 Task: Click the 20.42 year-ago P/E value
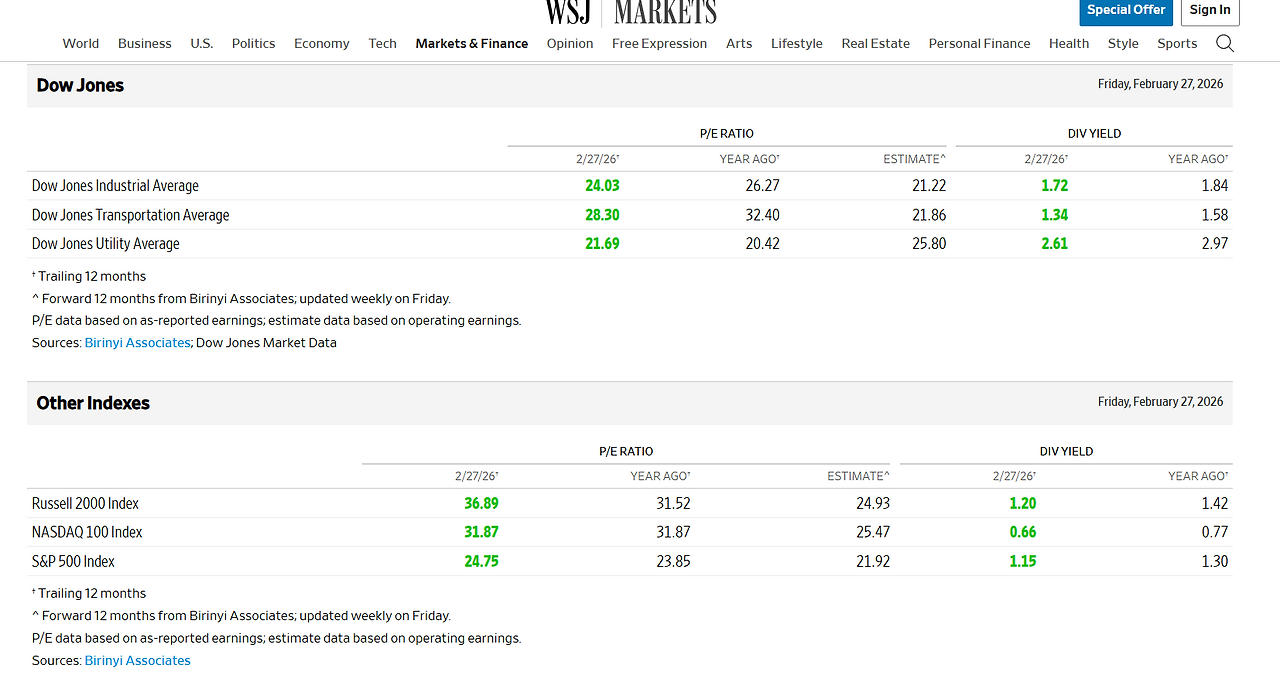(762, 244)
